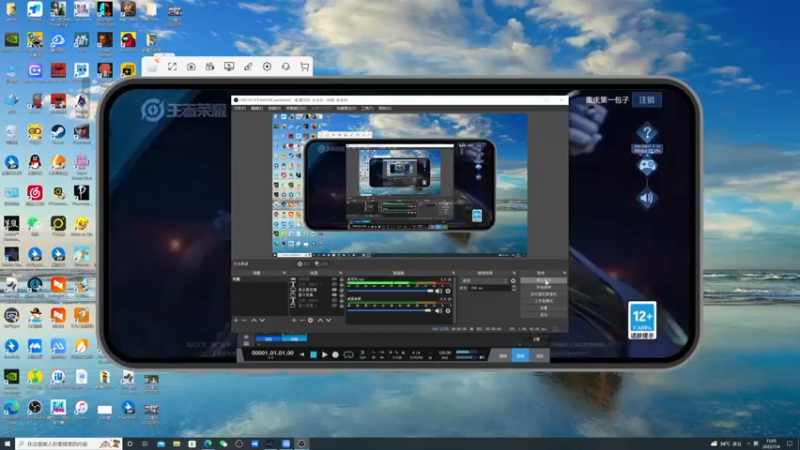Viewport: 800px width, 450px height.
Task: Open the 工具 menu in OBS
Action: (x=367, y=108)
